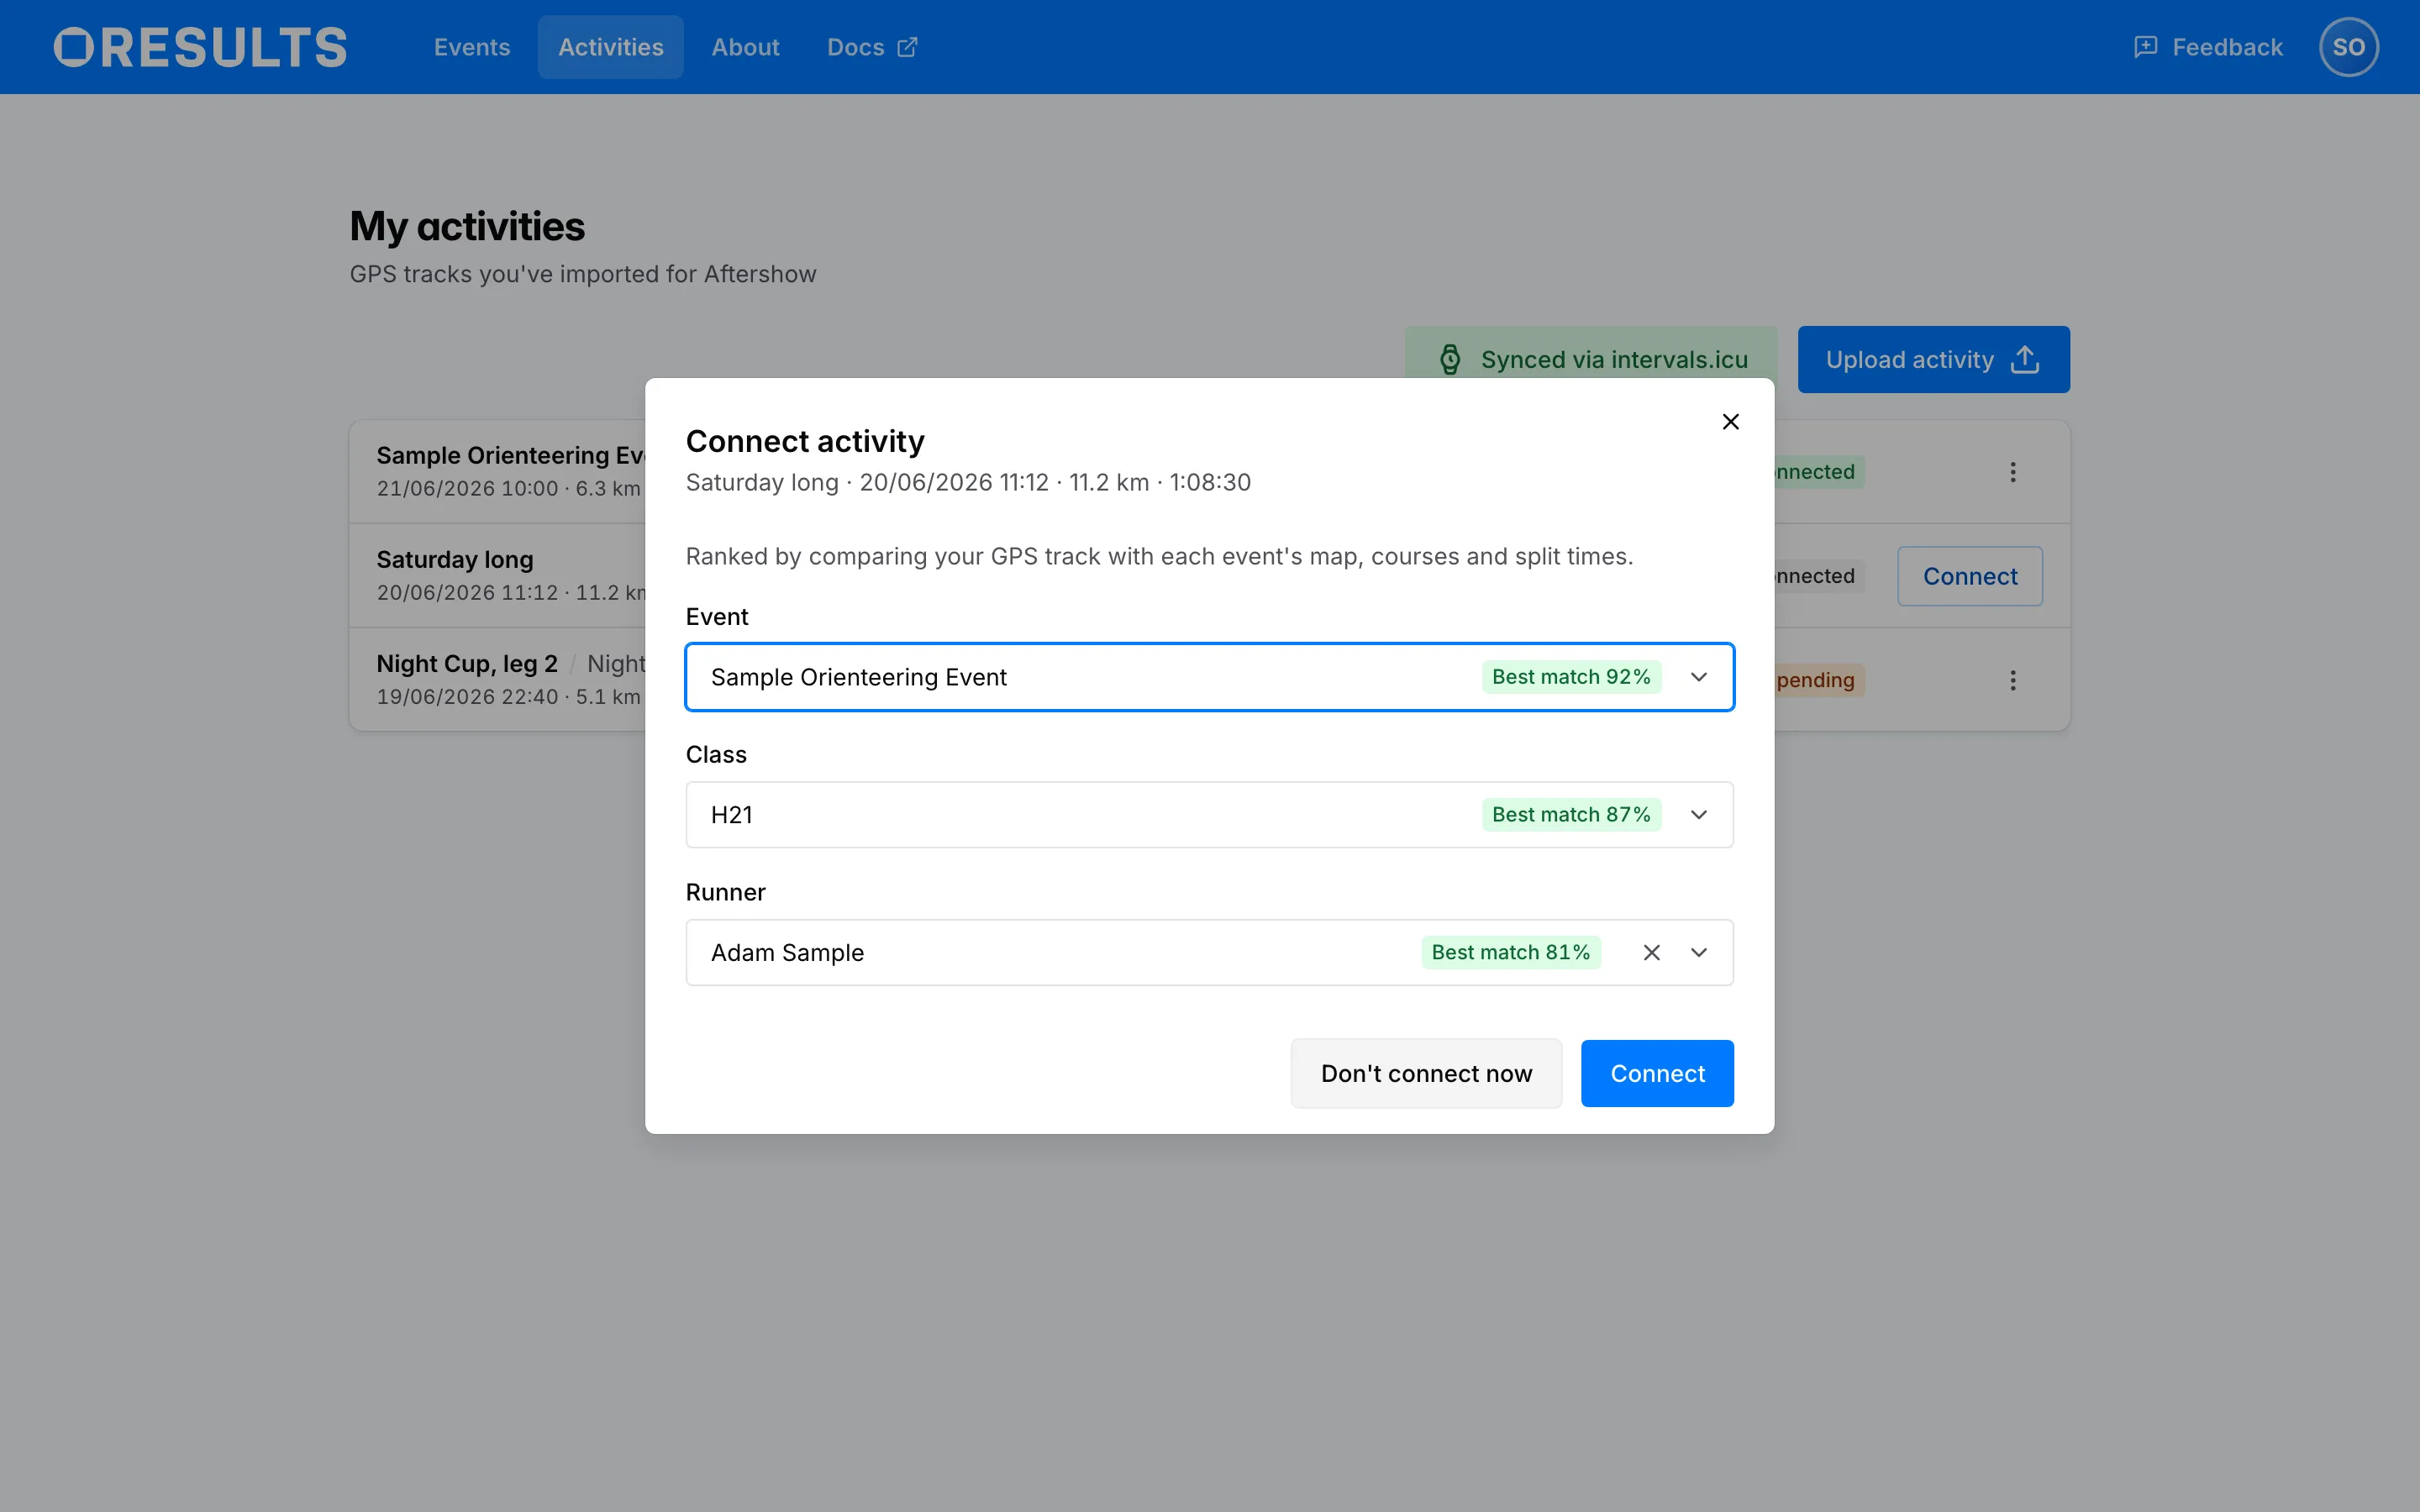
Task: Open the Sample Orienteering Event combo box
Action: point(1209,677)
